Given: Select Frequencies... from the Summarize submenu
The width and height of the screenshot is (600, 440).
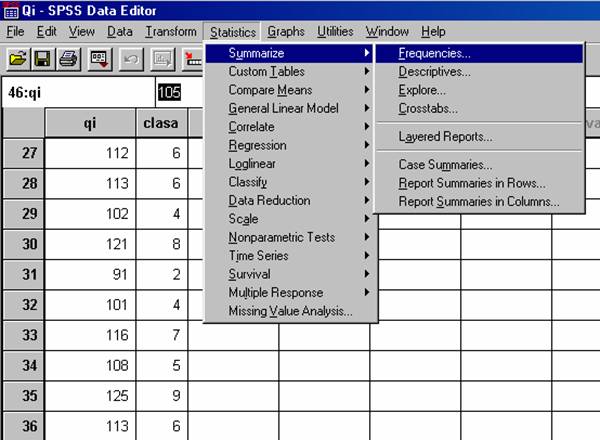Looking at the screenshot, I should point(434,52).
